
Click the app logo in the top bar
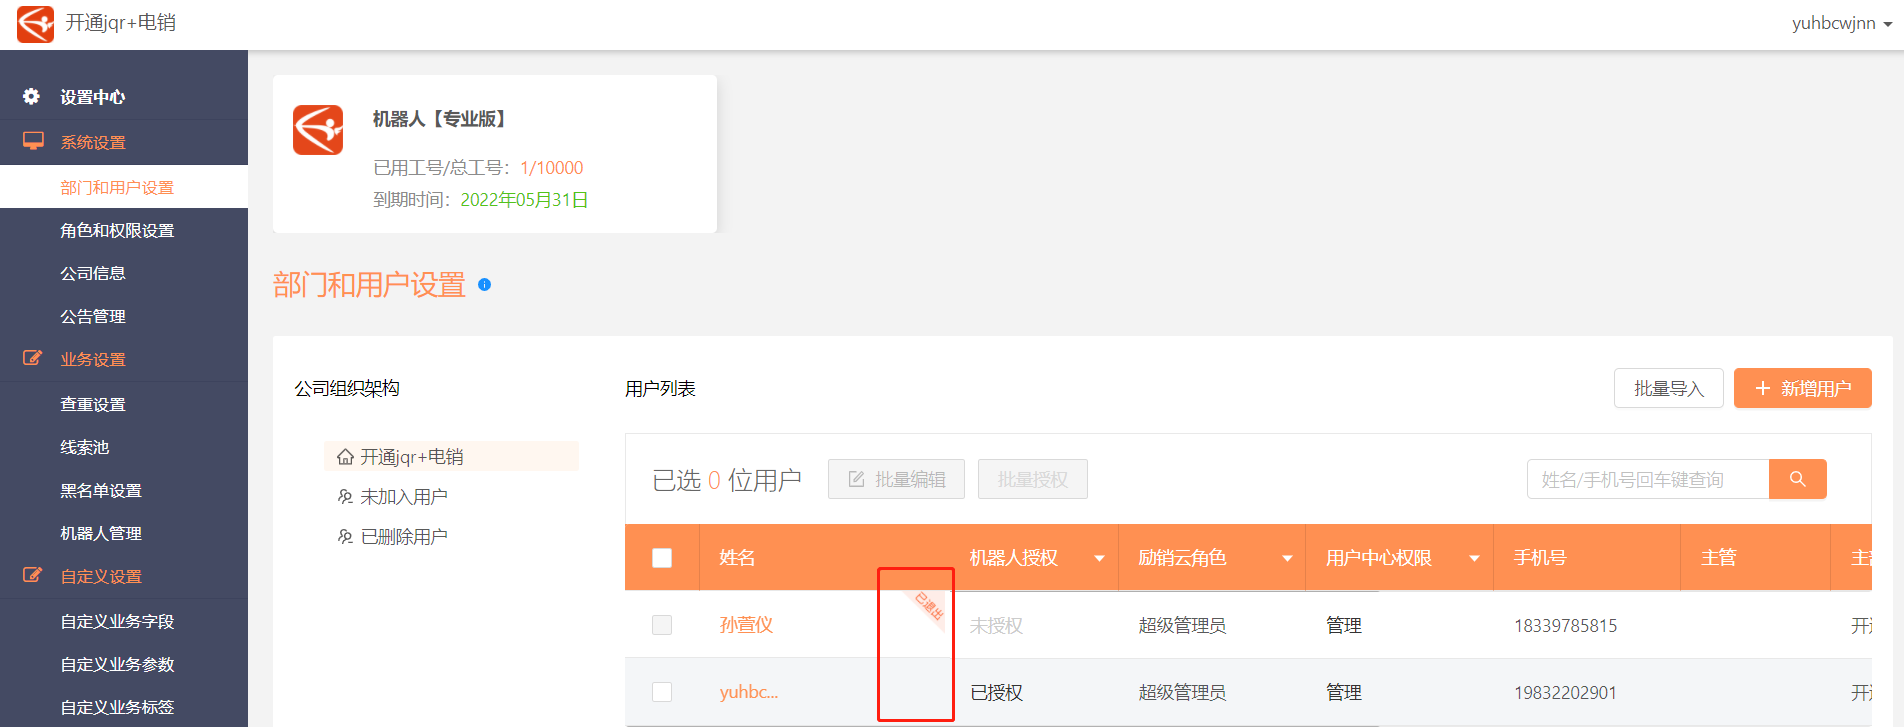36,24
